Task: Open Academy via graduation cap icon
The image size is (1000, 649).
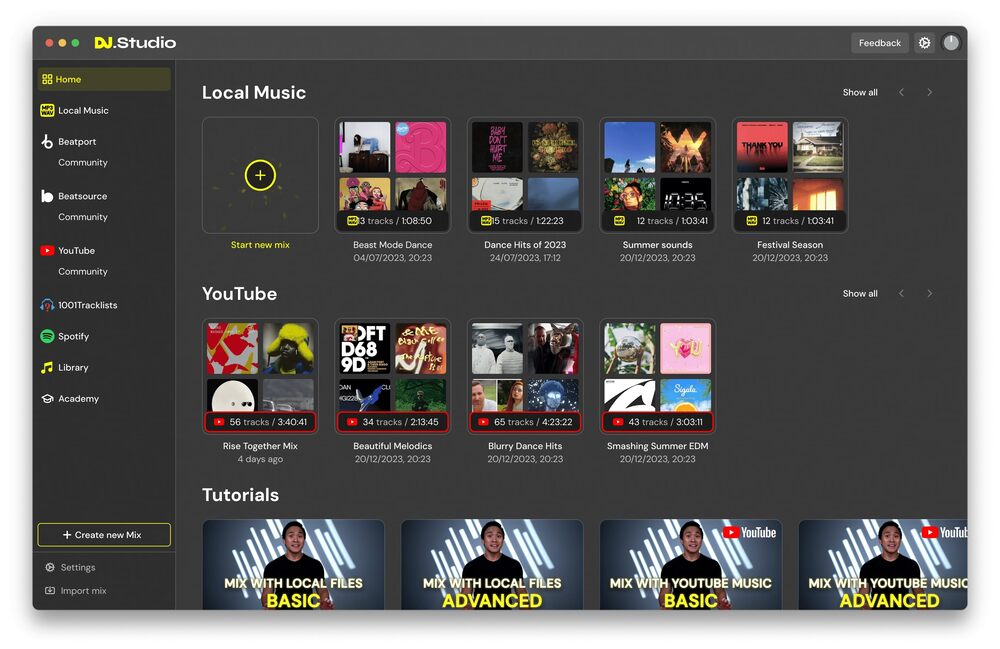Action: tap(47, 399)
